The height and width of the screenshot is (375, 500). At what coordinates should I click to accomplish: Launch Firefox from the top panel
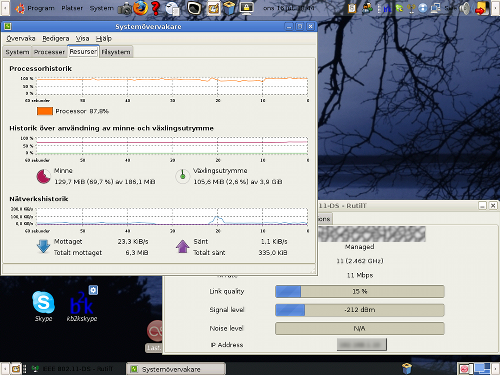(141, 8)
